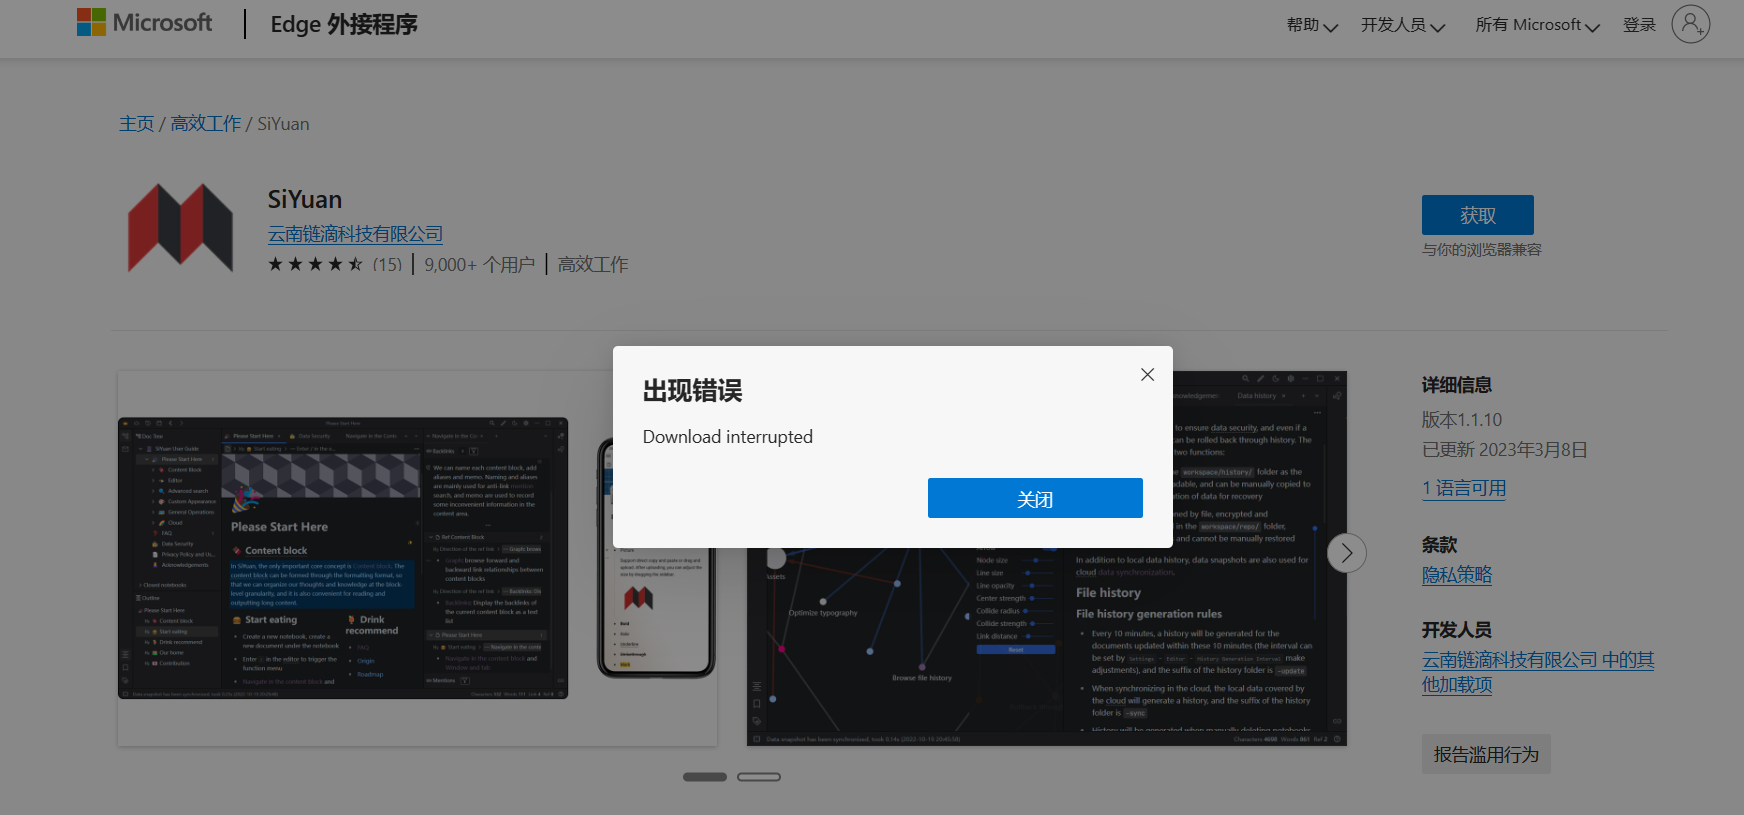
Task: Click the SiYuan breadcrumb text
Action: (x=283, y=124)
